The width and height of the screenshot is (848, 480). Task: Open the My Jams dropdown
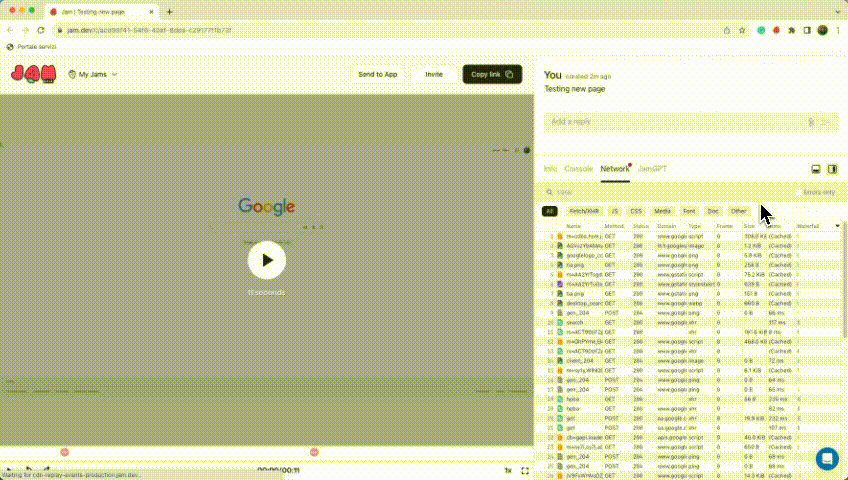click(92, 74)
